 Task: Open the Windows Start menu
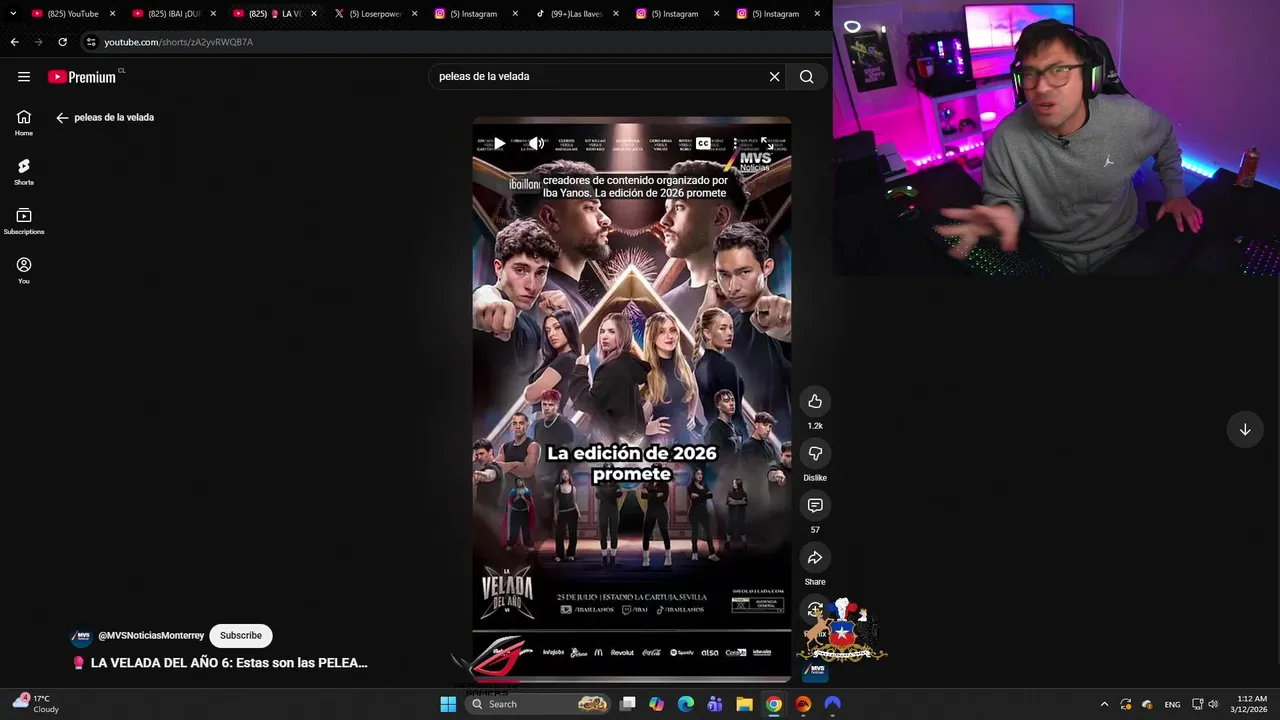click(448, 704)
